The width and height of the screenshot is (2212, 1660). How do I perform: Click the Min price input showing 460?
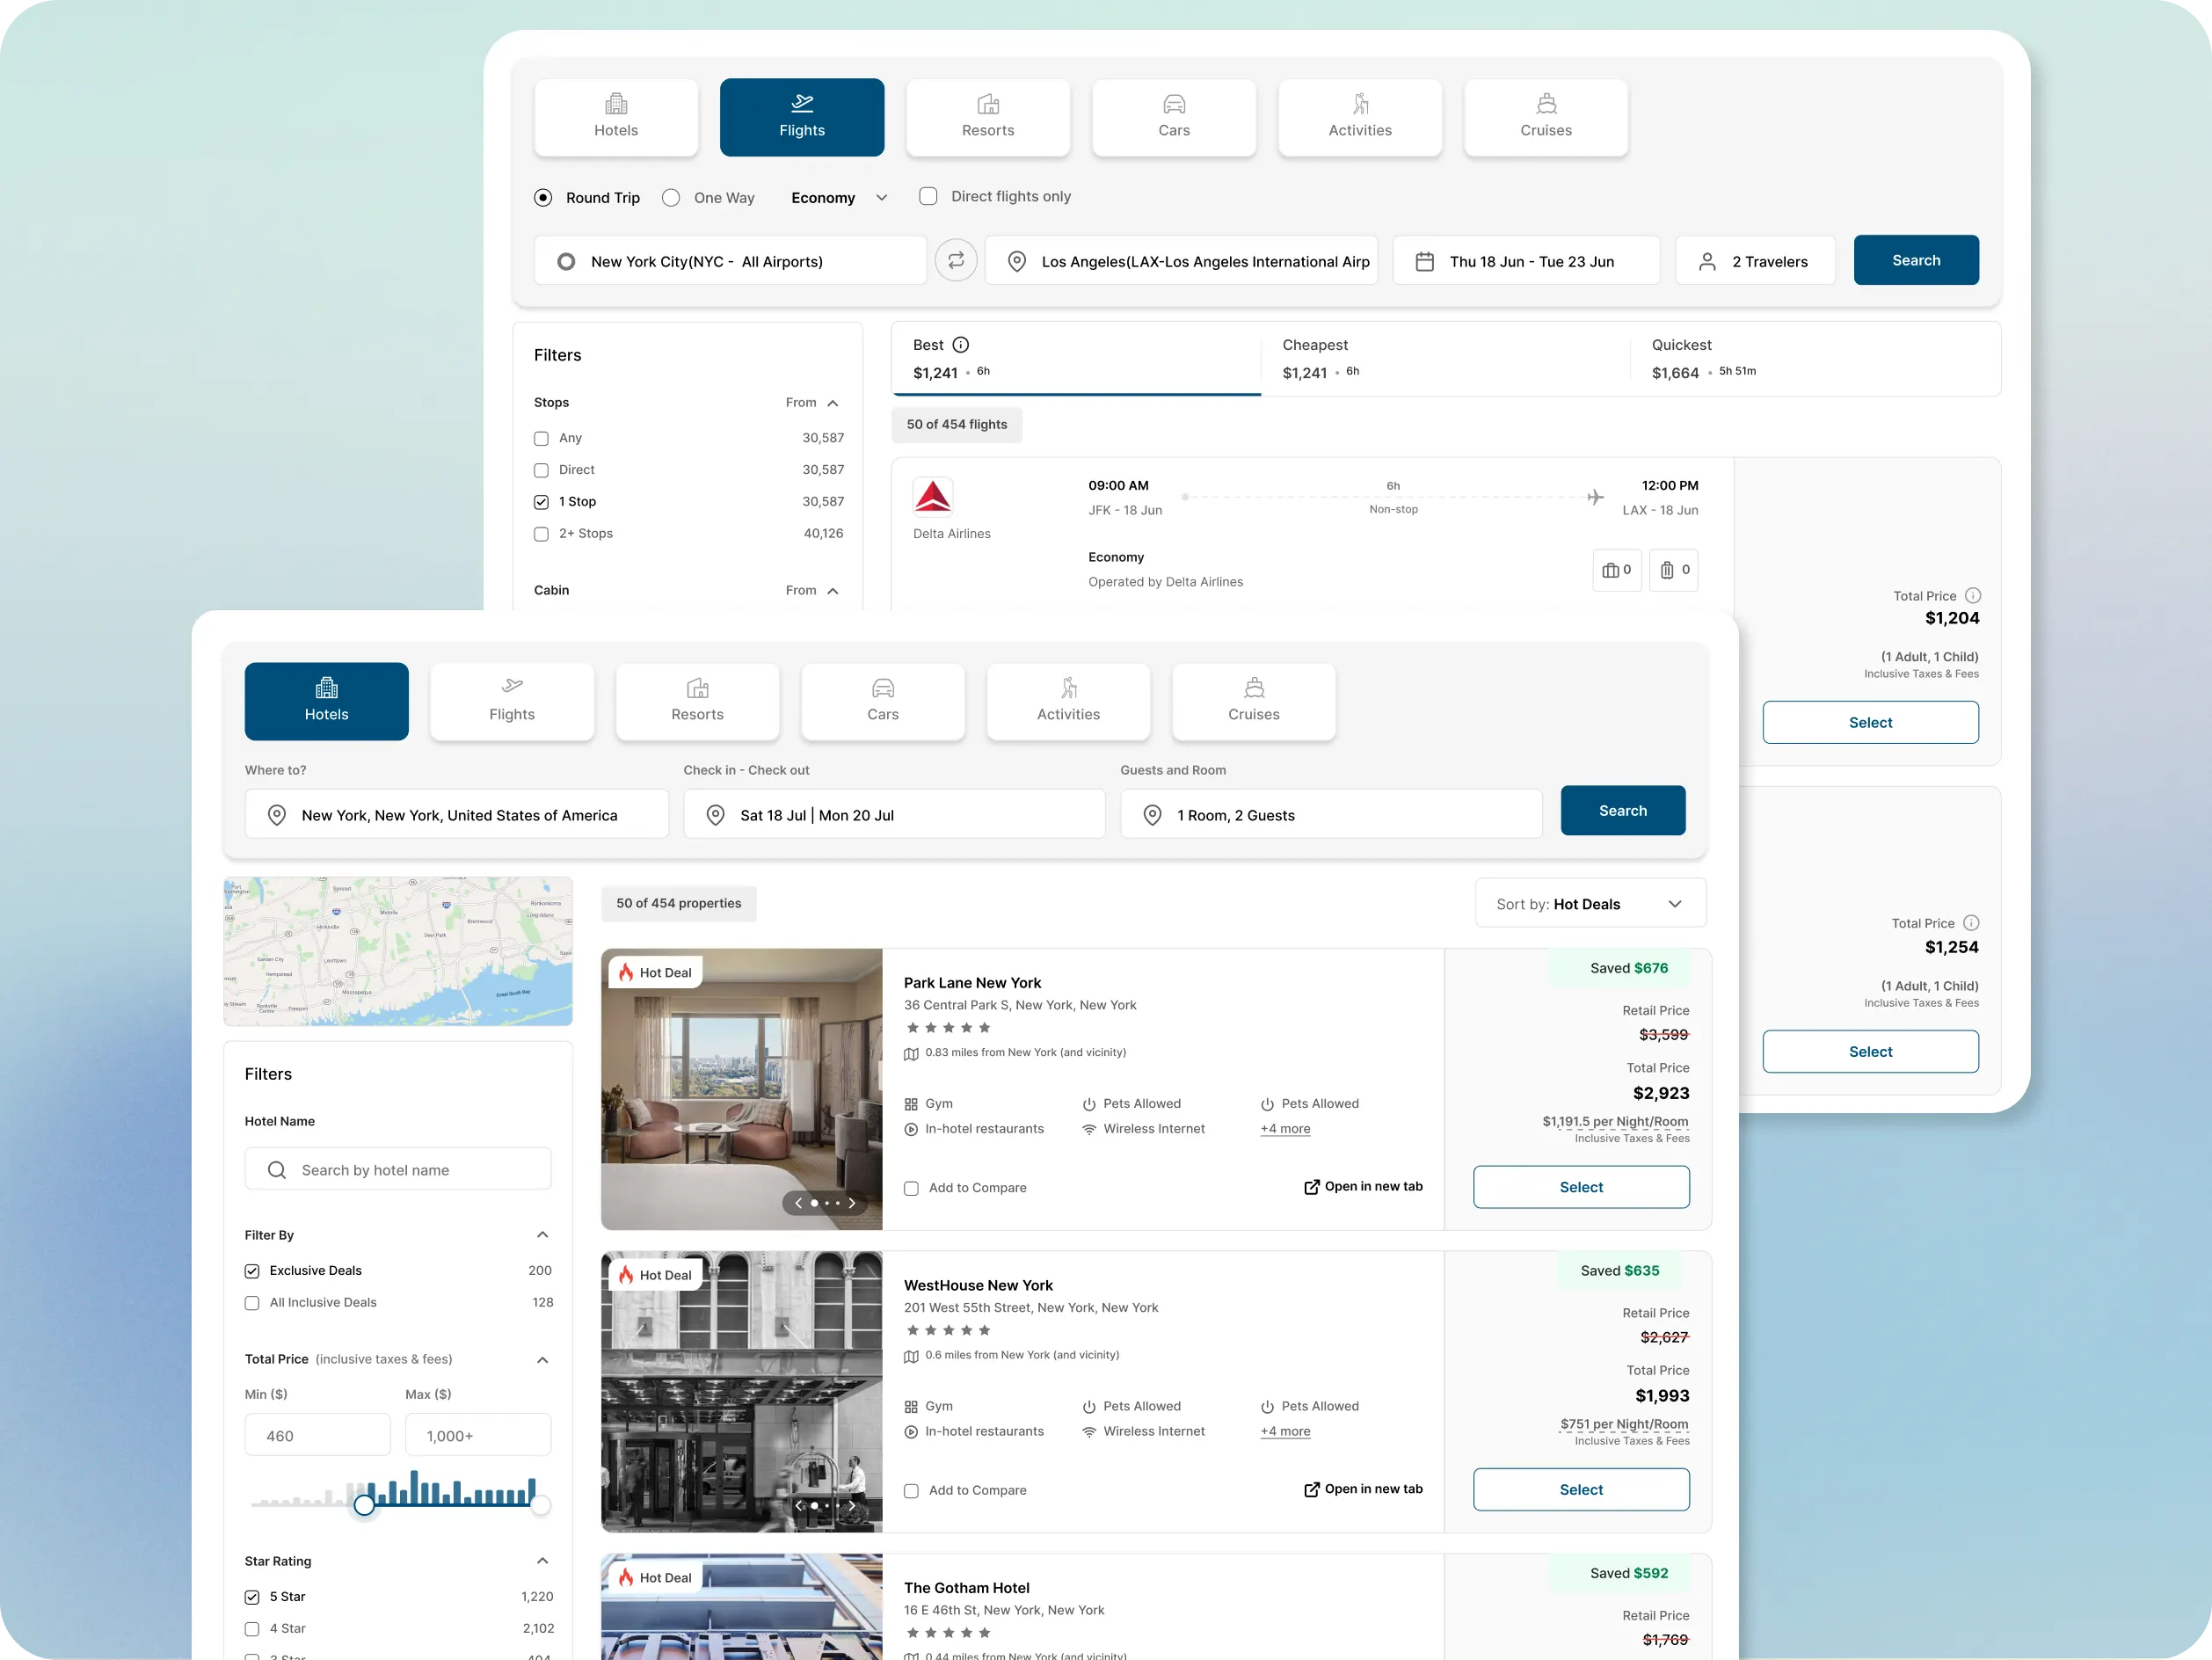(x=318, y=1436)
